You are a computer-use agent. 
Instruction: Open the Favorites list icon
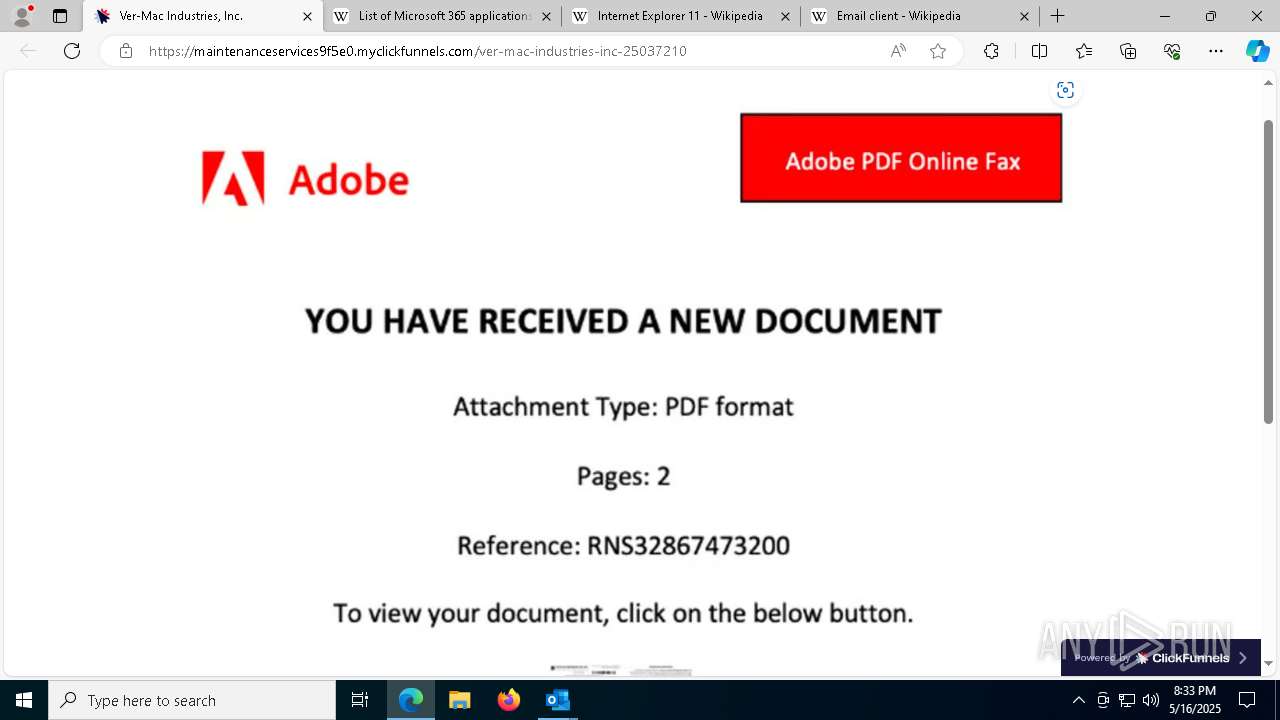tap(1084, 51)
